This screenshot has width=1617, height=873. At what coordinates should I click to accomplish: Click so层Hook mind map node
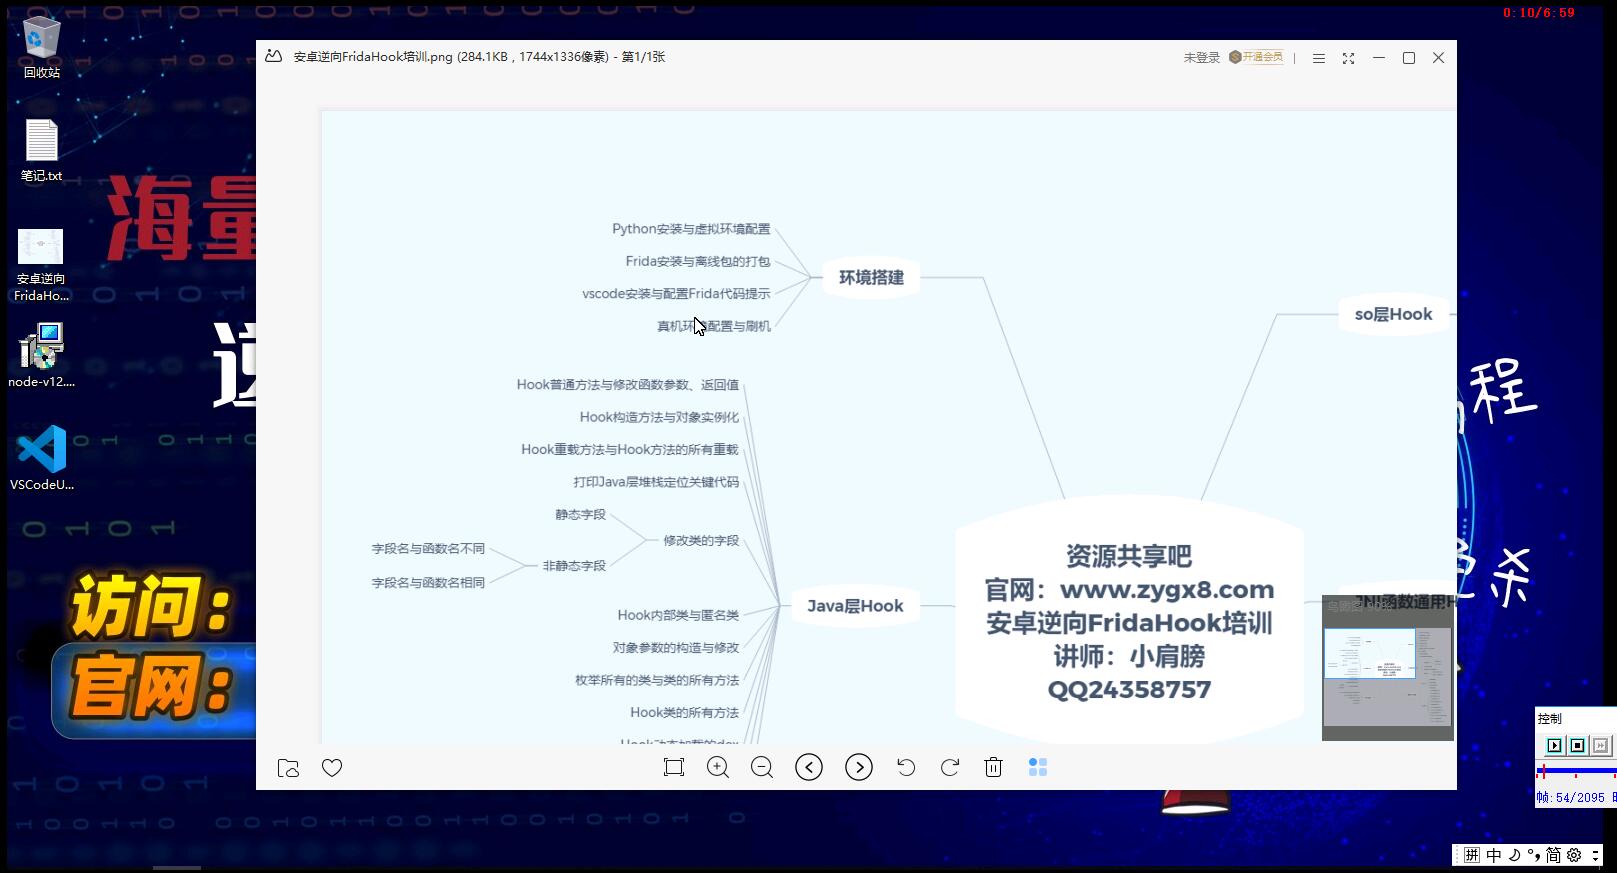[1393, 314]
